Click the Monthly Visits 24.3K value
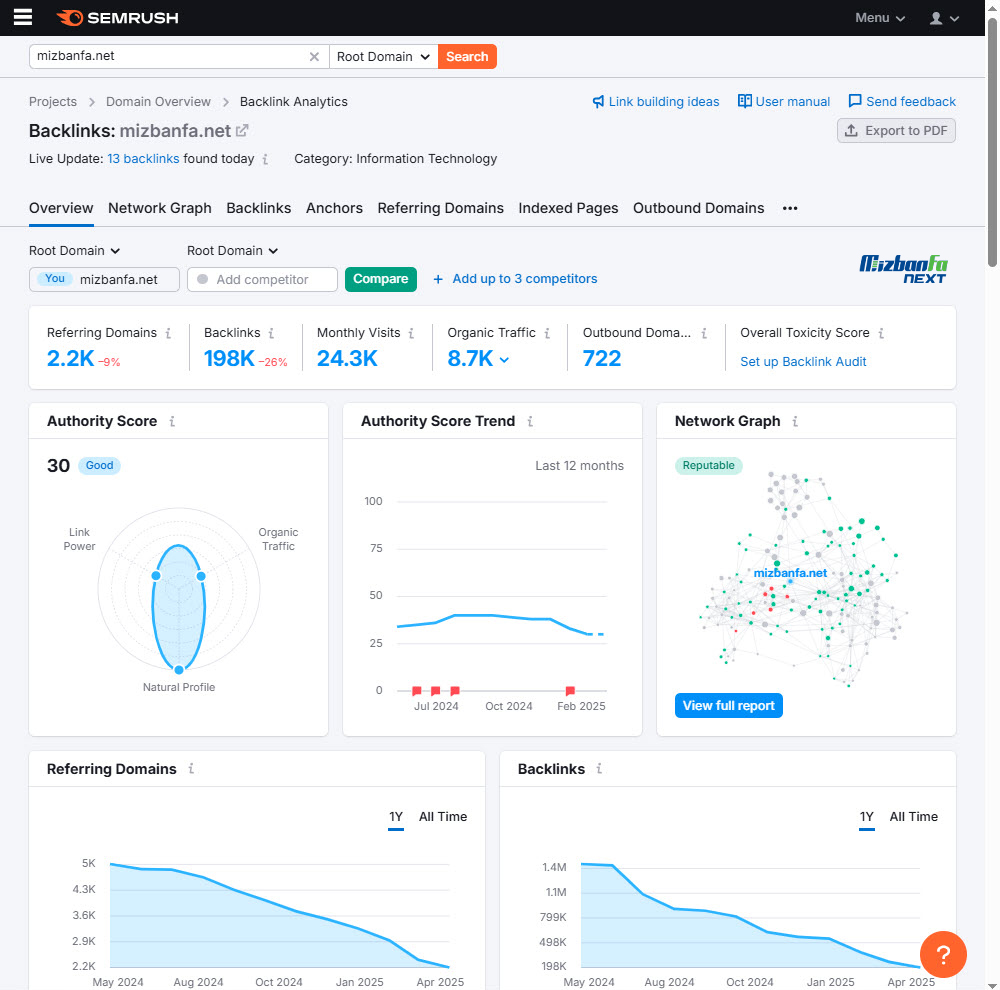Image resolution: width=1000 pixels, height=990 pixels. coord(347,358)
